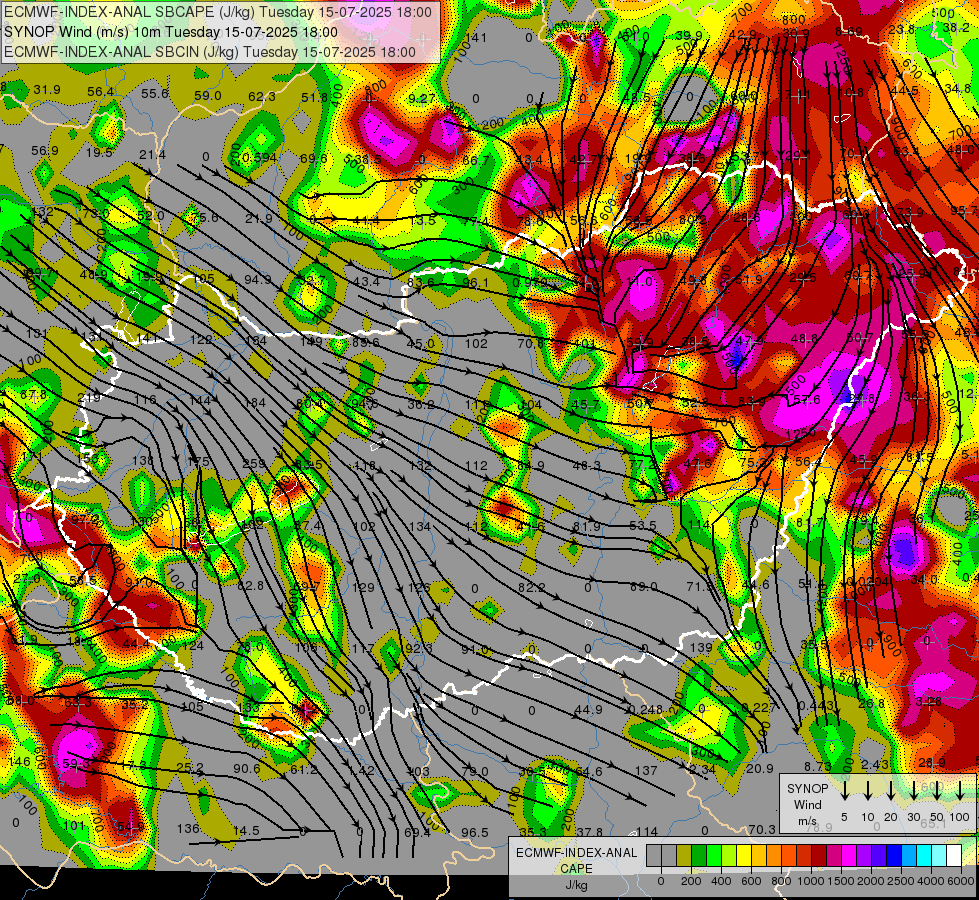Pick the white swatch ending CAPE legend

tap(955, 855)
